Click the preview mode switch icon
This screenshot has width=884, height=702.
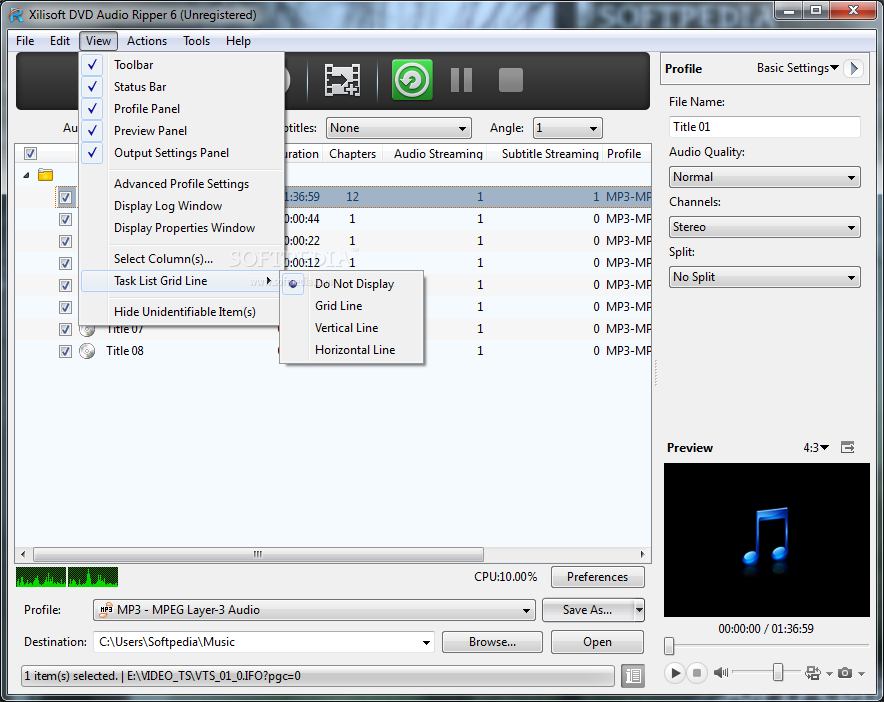[813, 673]
